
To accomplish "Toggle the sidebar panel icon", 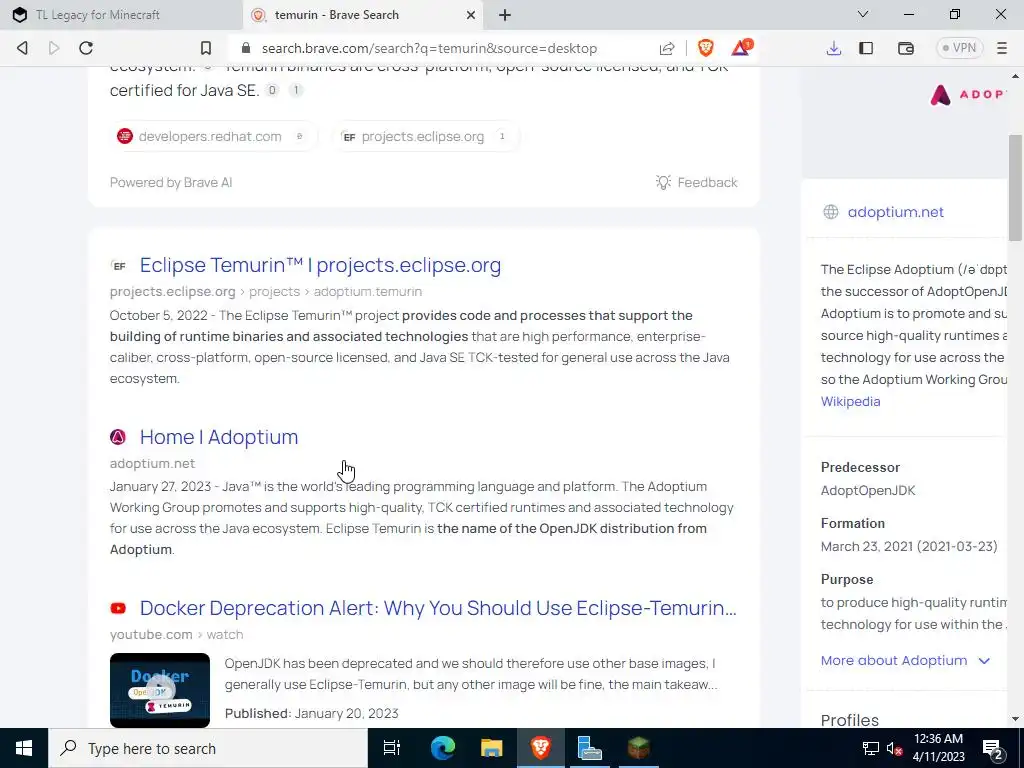I will [866, 48].
